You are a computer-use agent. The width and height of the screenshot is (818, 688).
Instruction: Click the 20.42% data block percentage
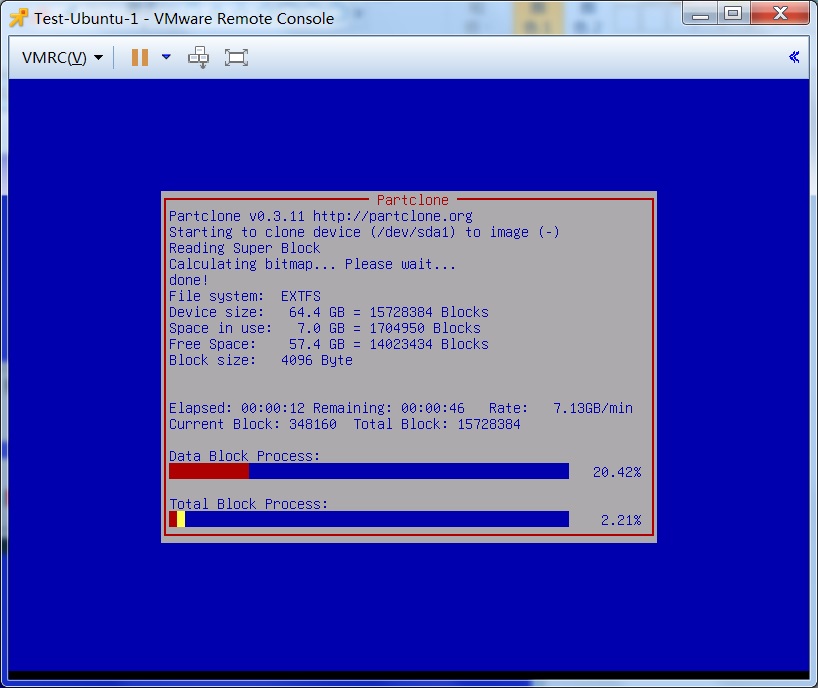click(x=616, y=472)
